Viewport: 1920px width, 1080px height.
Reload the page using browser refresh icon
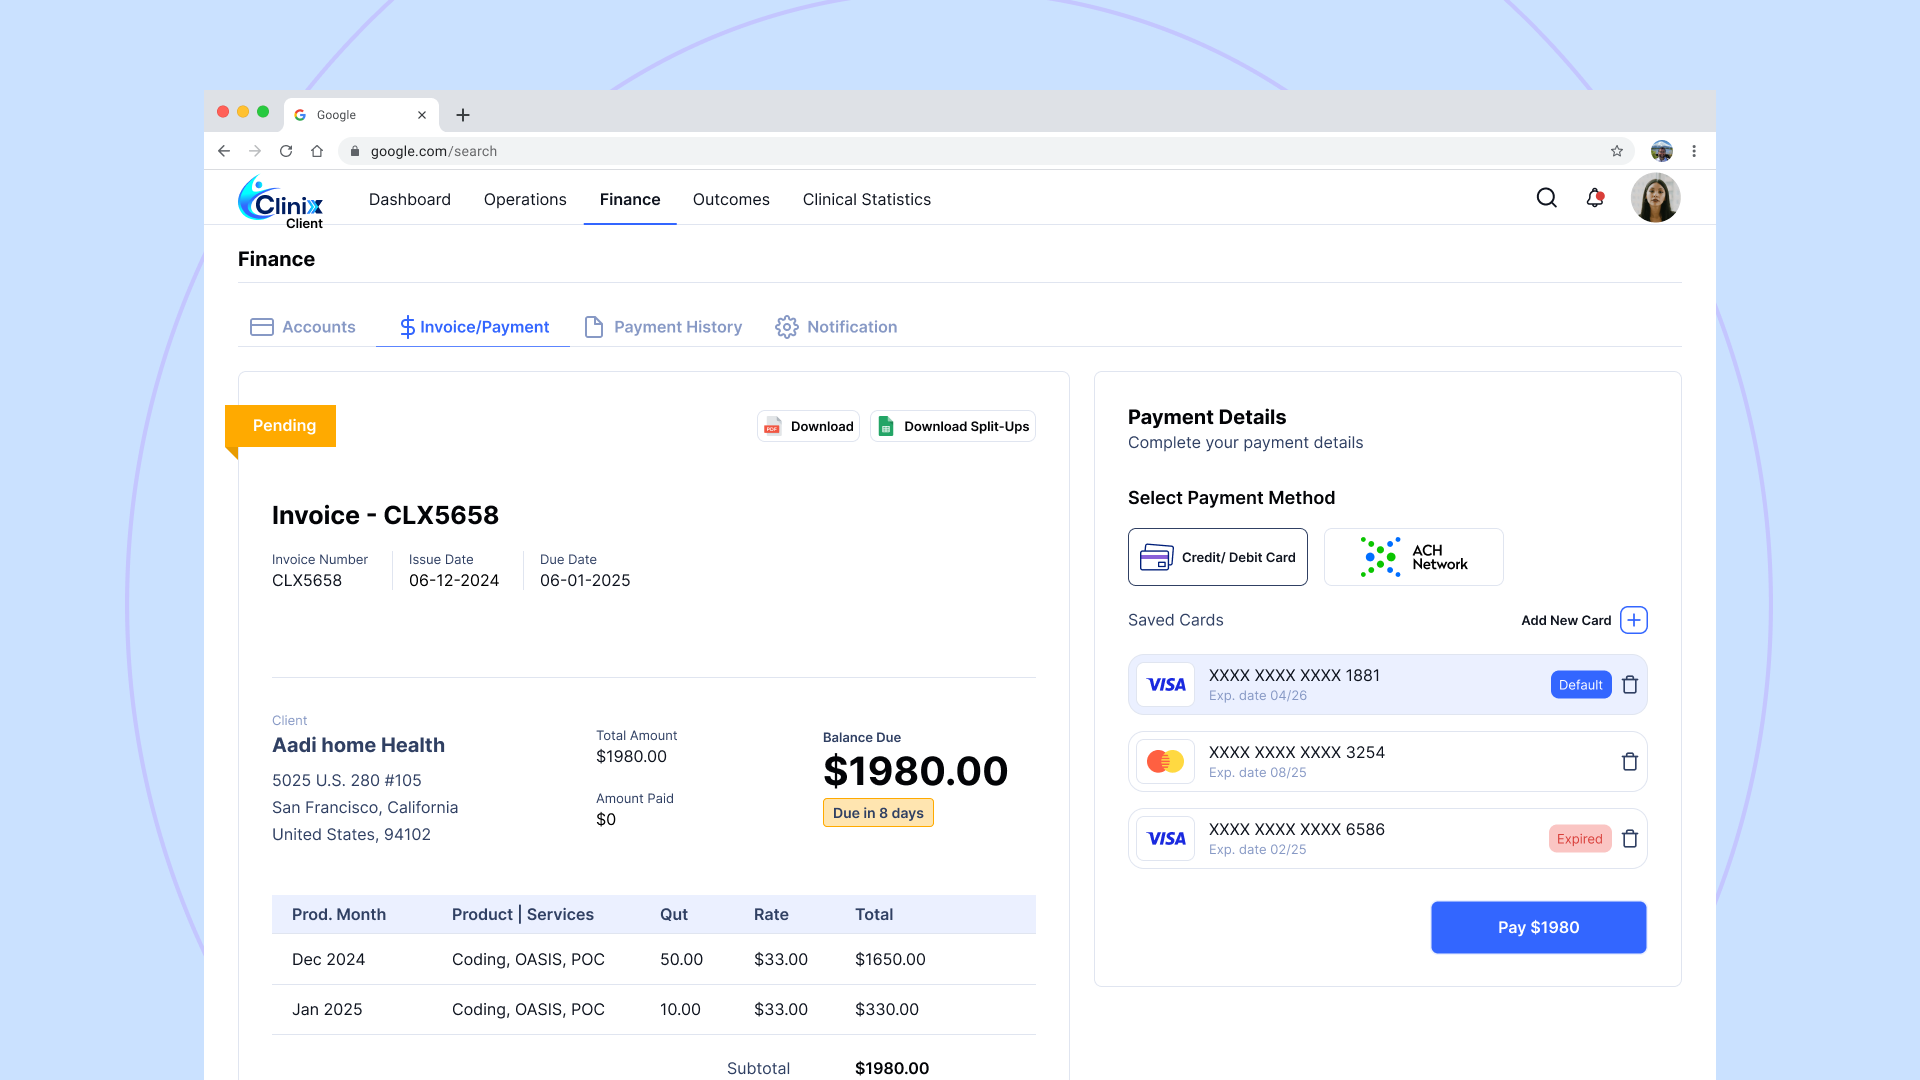[286, 151]
